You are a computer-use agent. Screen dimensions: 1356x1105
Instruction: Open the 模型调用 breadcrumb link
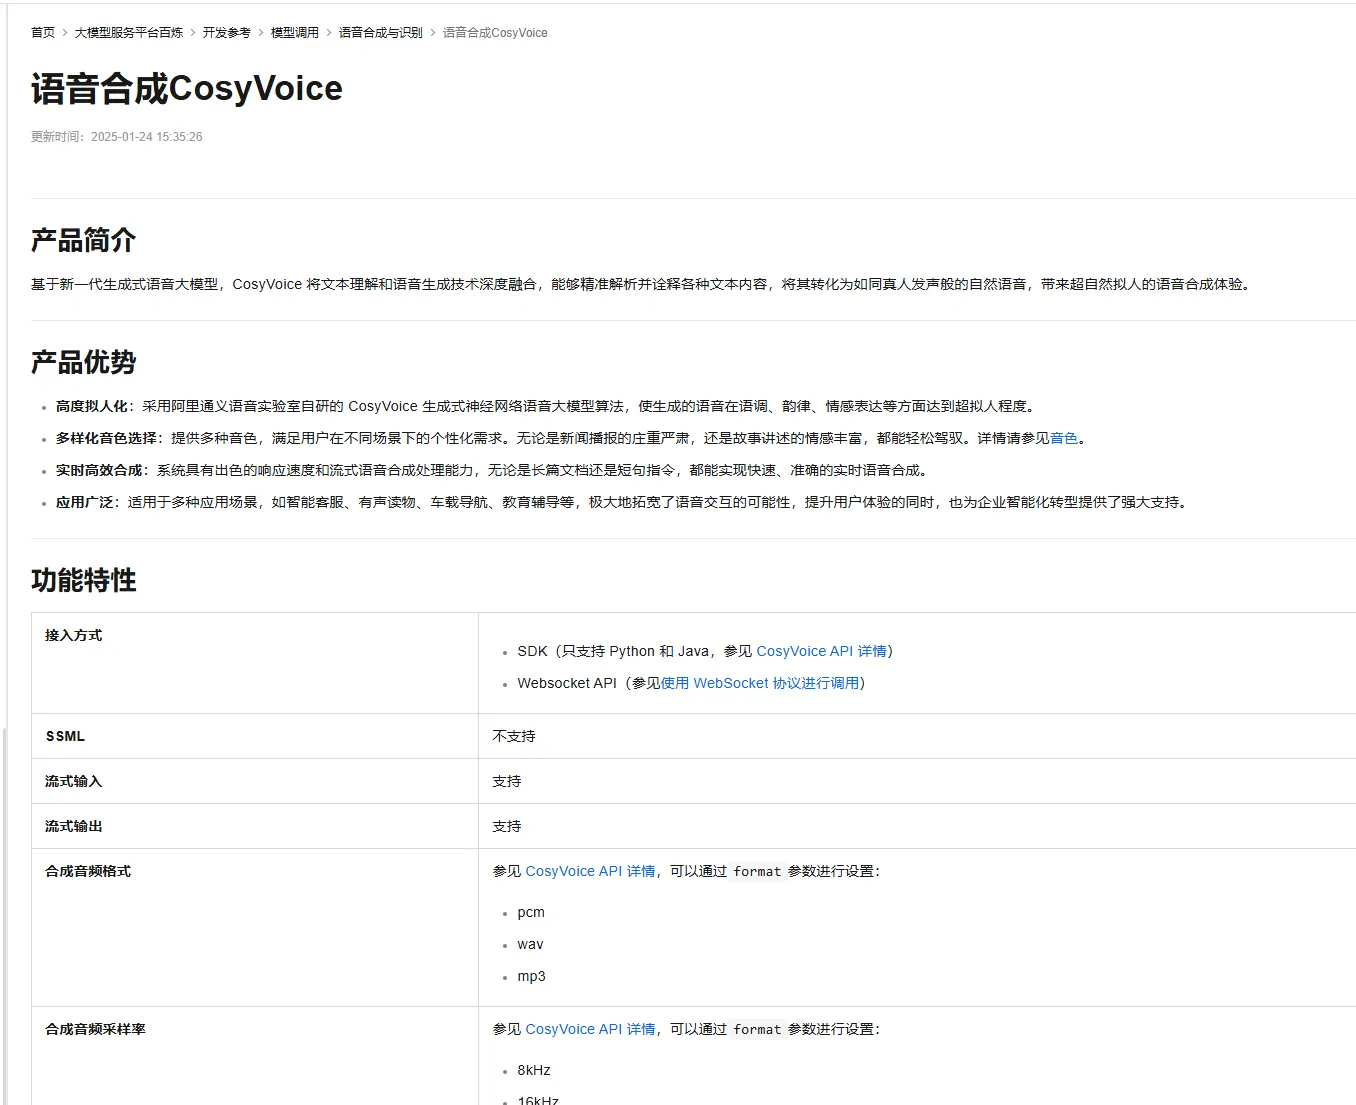pyautogui.click(x=295, y=33)
